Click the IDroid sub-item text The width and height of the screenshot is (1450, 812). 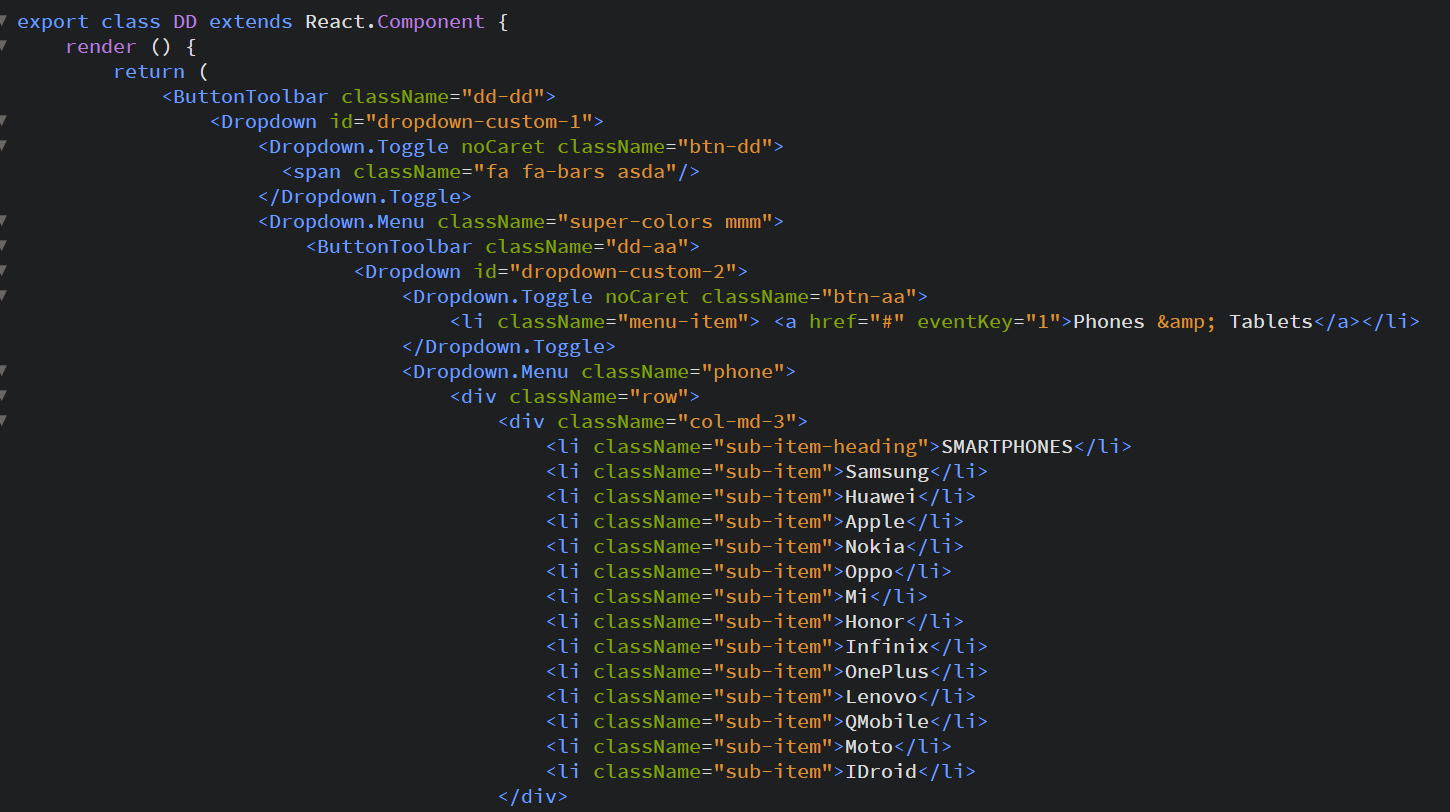881,771
